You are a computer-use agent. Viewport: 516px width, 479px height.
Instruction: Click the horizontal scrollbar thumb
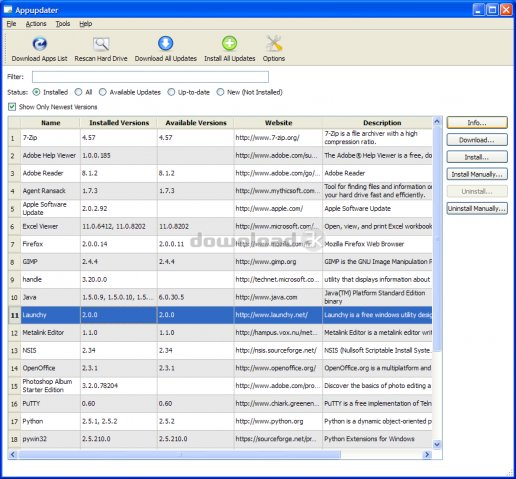(180, 454)
